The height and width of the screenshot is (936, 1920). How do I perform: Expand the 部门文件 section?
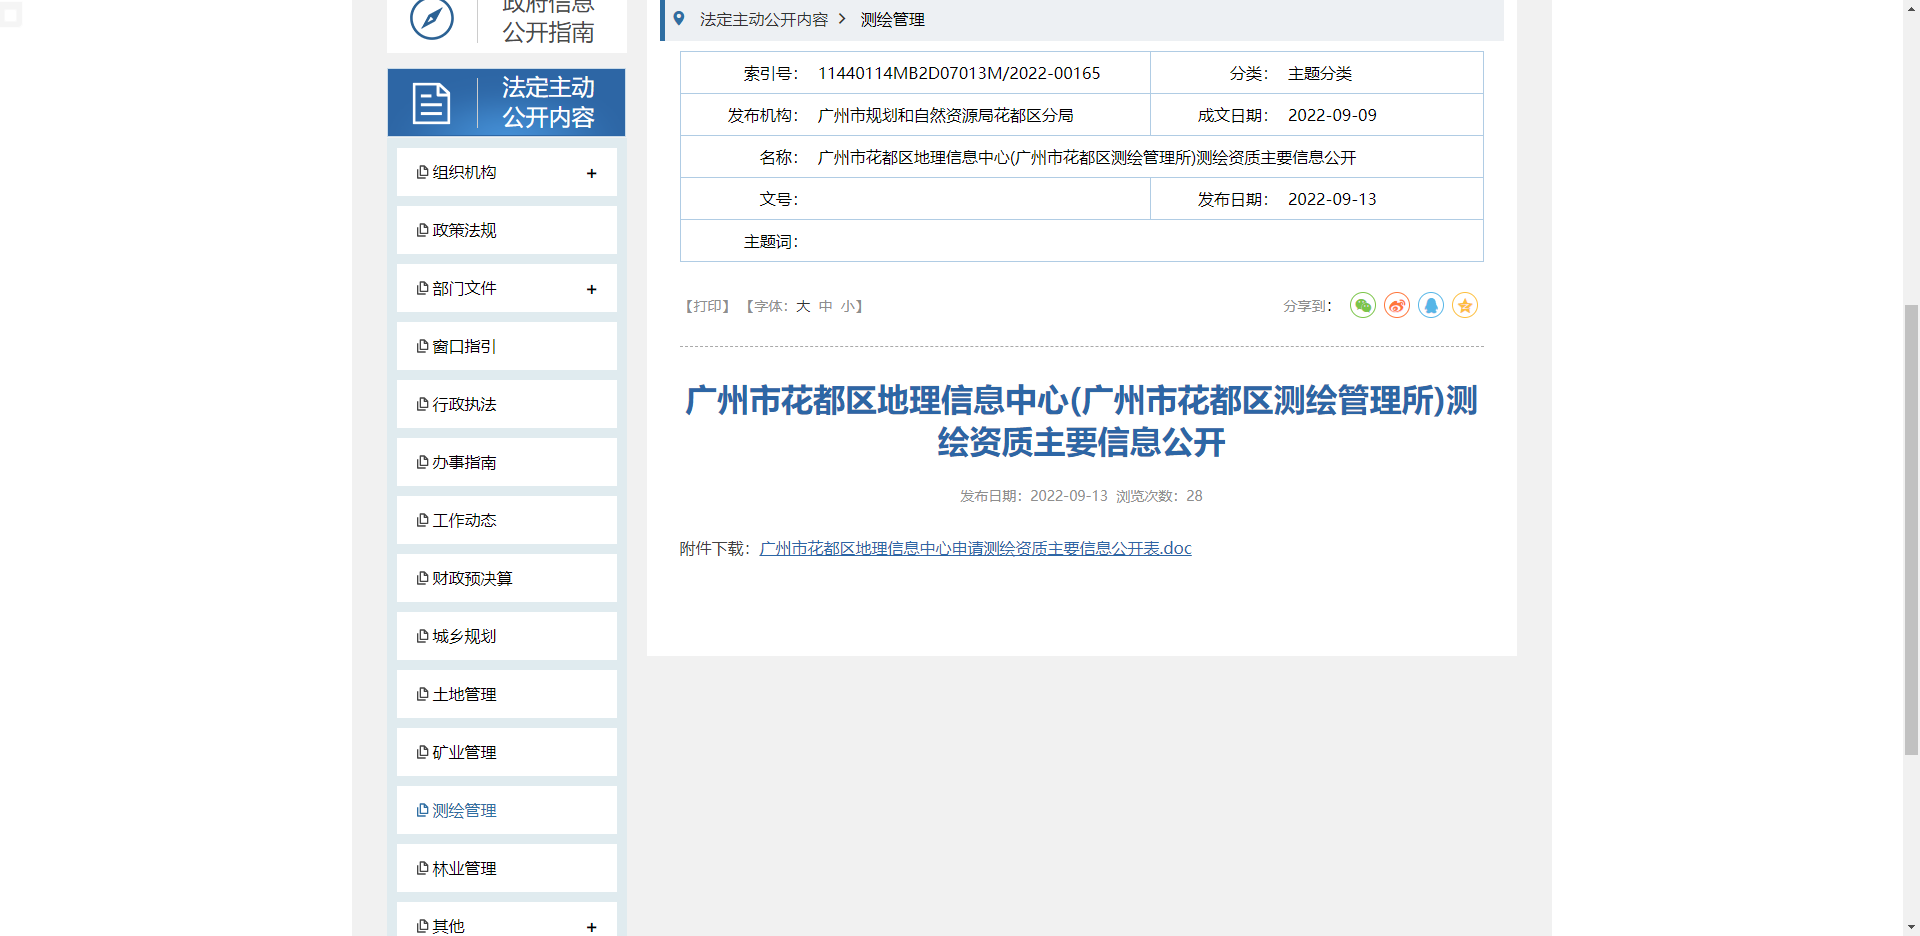(x=591, y=288)
